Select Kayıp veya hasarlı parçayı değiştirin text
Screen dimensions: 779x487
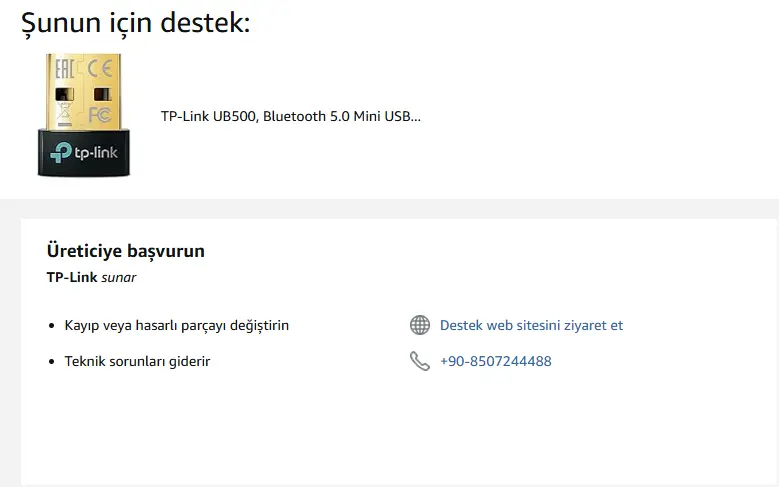176,325
